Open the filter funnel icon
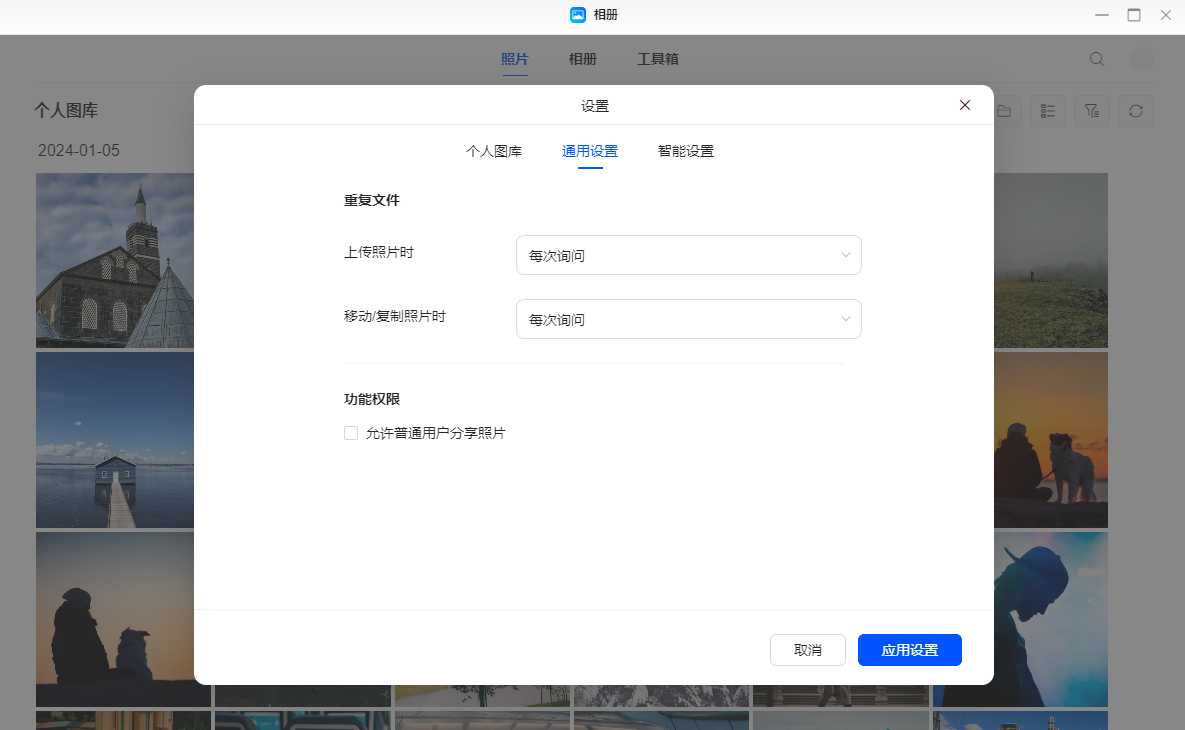This screenshot has width=1185, height=730. (1091, 111)
